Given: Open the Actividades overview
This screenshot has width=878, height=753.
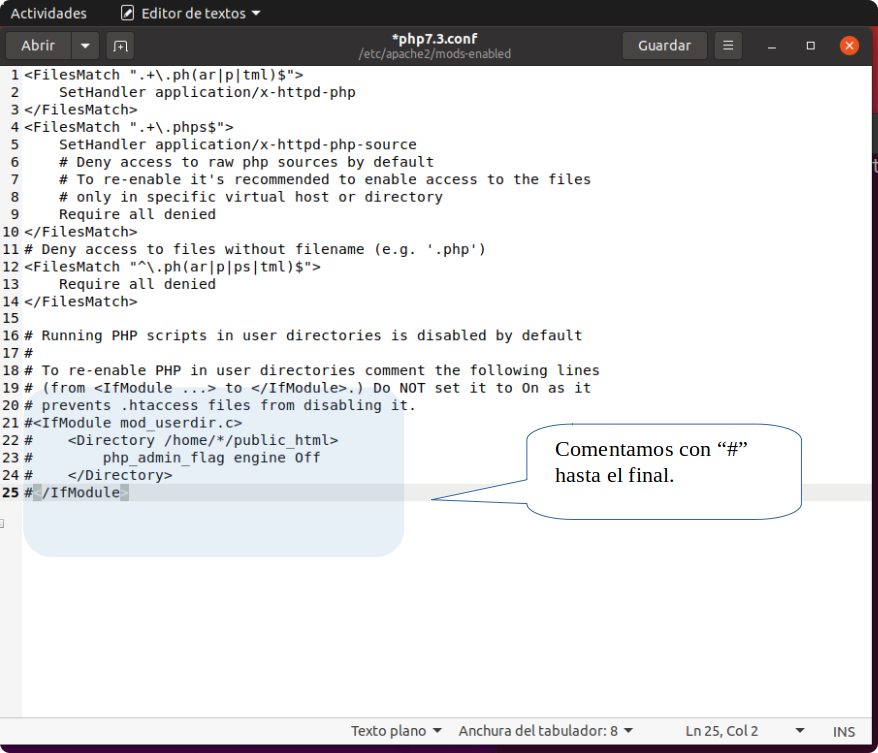Looking at the screenshot, I should point(49,13).
